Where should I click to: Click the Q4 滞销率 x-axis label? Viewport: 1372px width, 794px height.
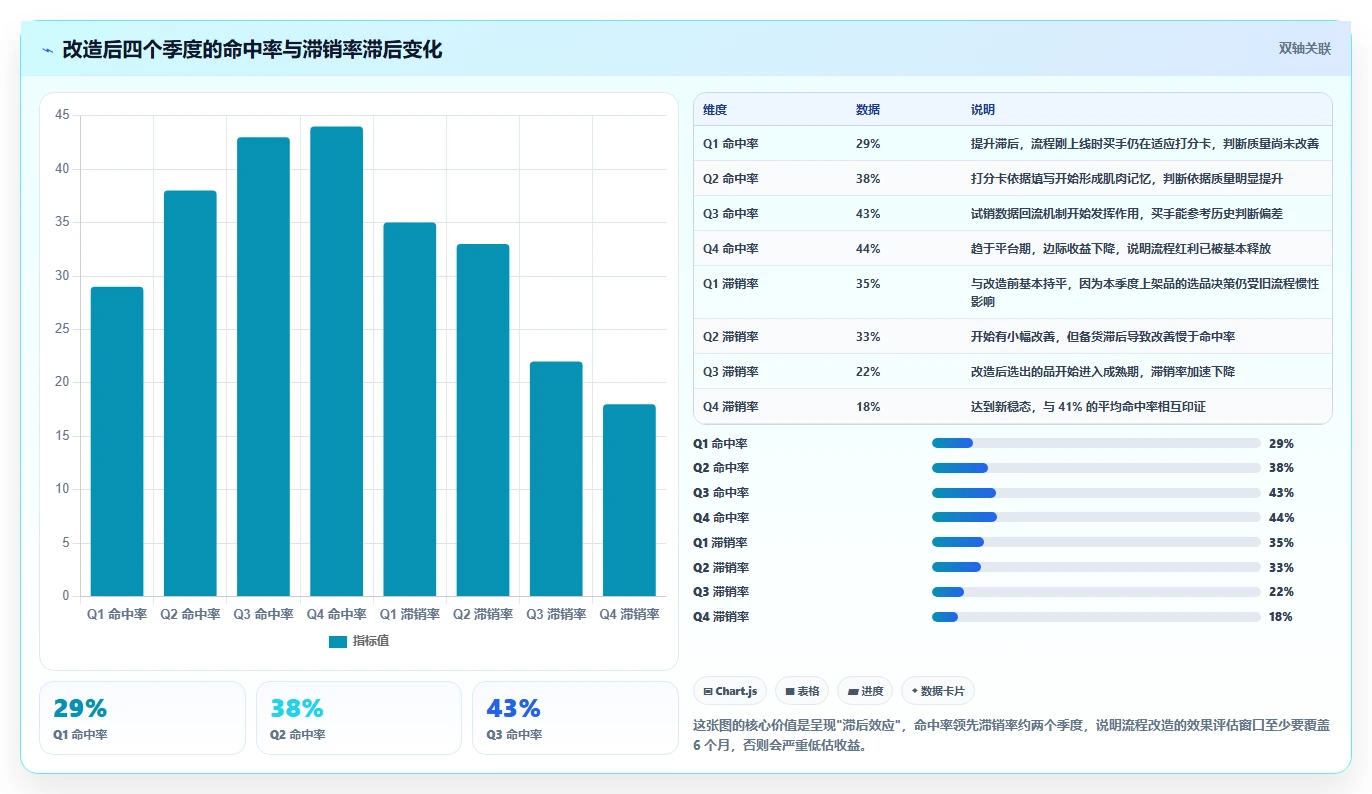pos(629,615)
